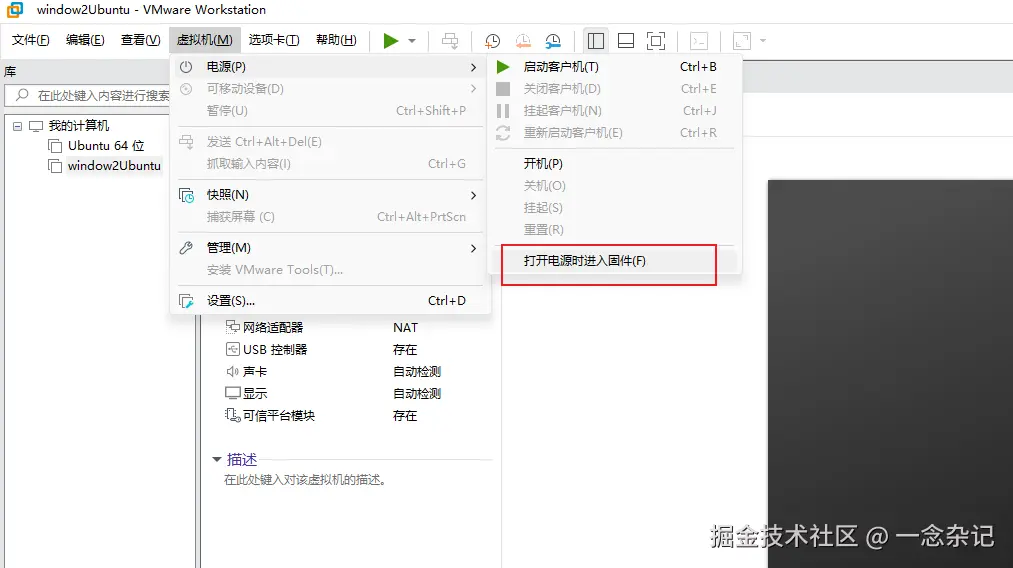Click the trusted platform module icon

click(x=233, y=415)
